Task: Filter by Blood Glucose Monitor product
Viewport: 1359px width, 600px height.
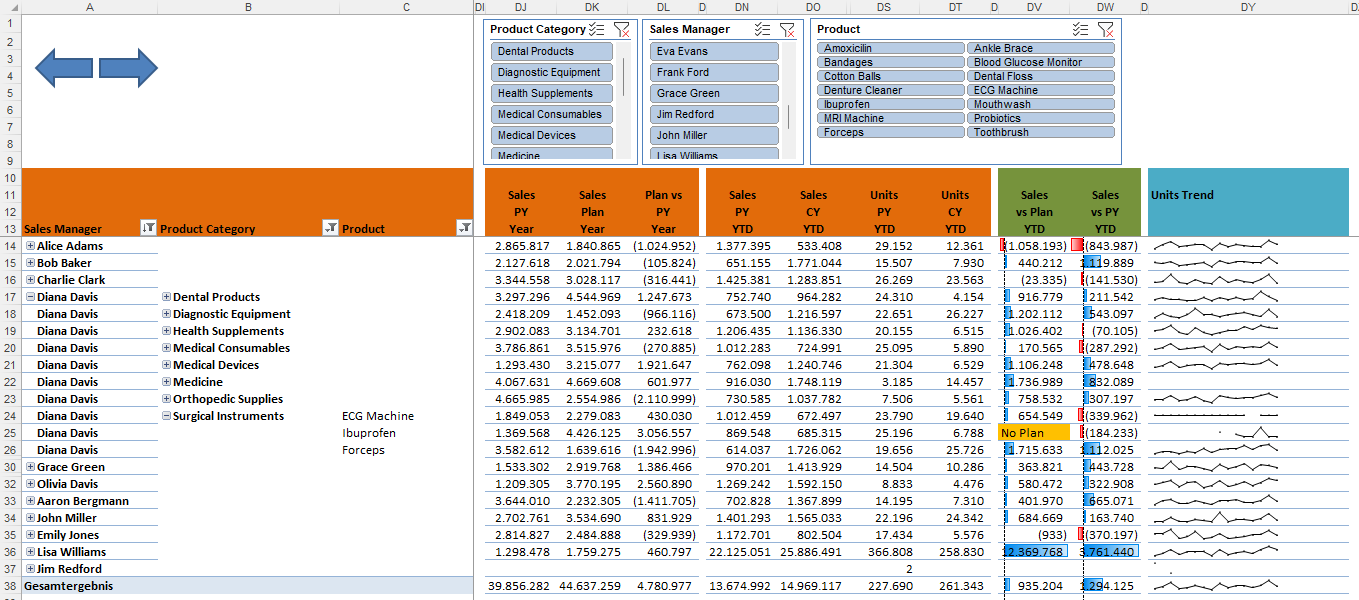Action: (1040, 62)
